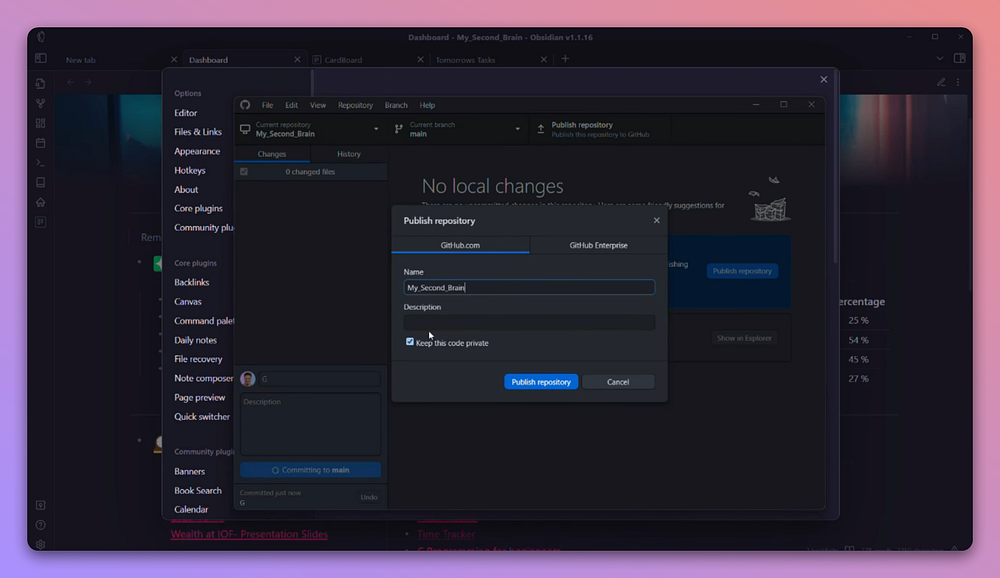
Task: Click the calendar icon in Obsidian ribbon
Action: coord(41,143)
